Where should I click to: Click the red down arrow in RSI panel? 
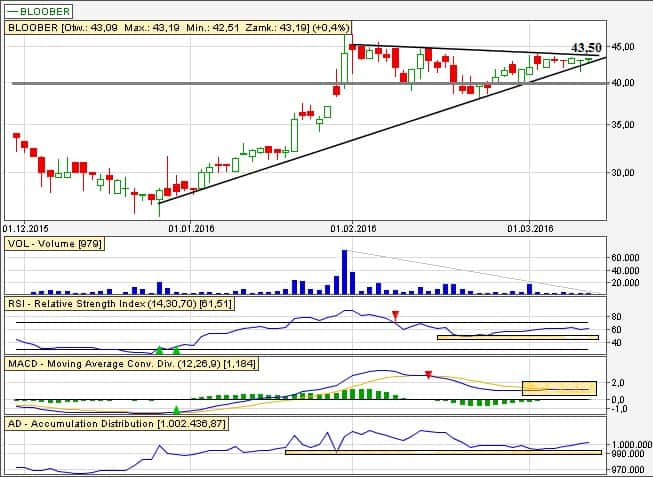pyautogui.click(x=395, y=317)
